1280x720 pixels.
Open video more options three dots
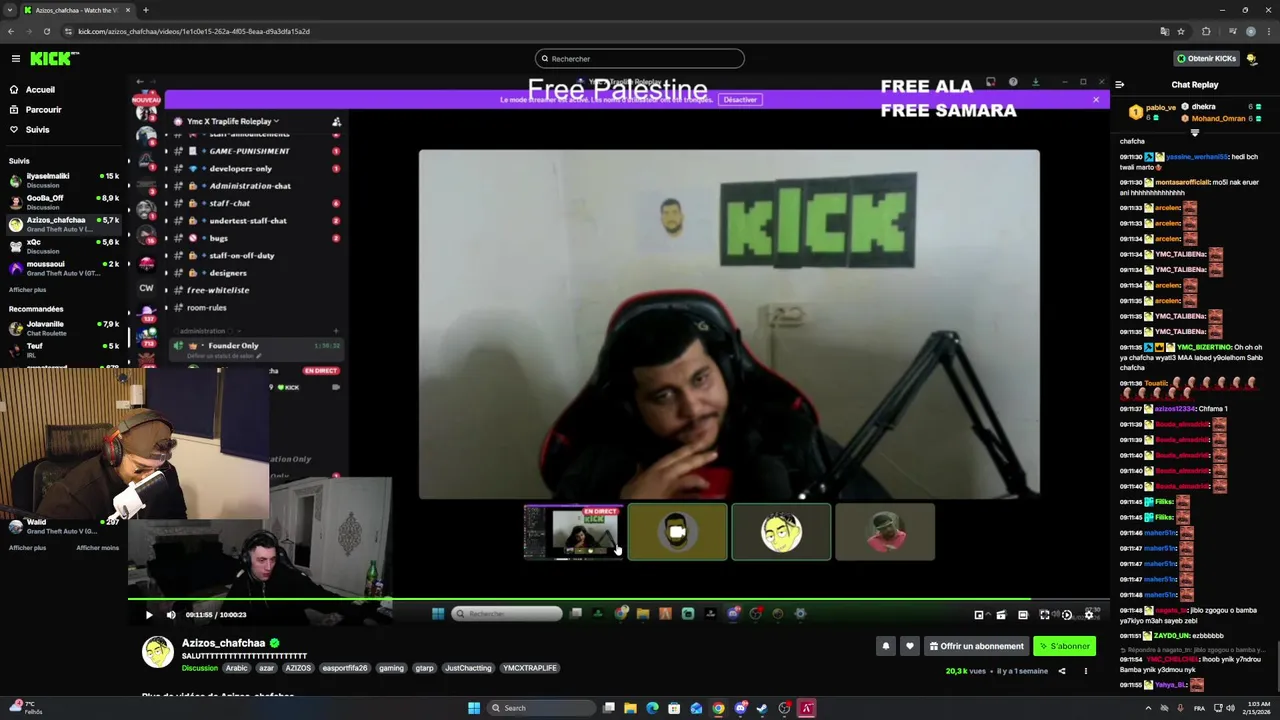(1085, 671)
